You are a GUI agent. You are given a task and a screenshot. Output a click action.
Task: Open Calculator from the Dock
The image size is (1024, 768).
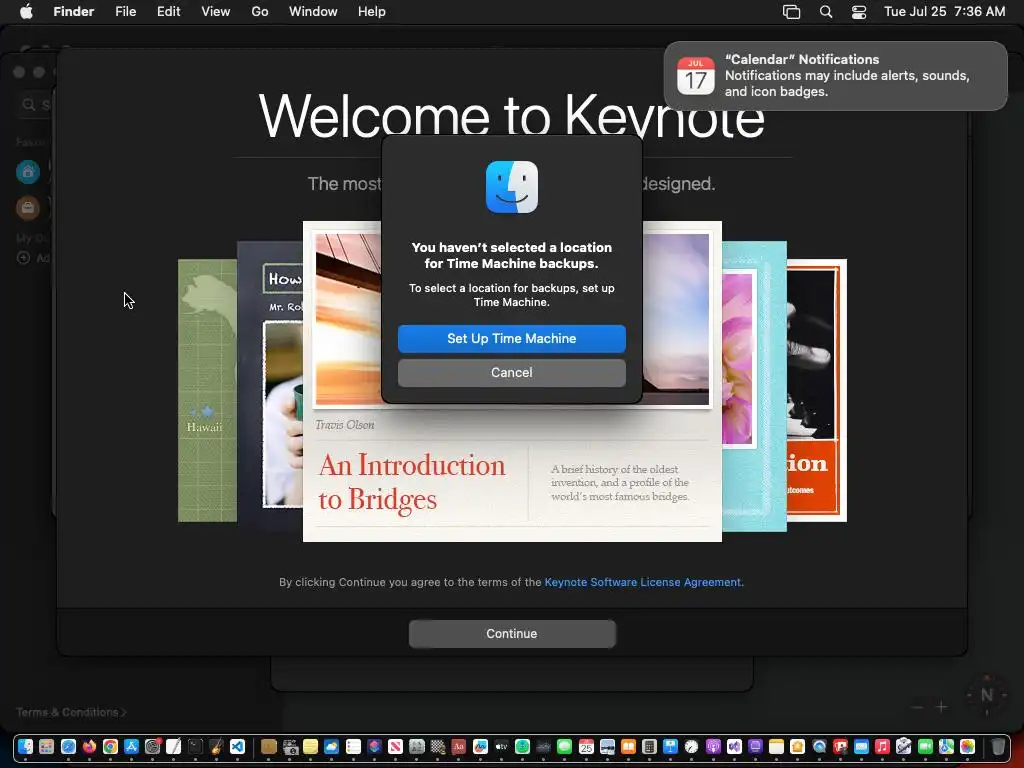649,746
